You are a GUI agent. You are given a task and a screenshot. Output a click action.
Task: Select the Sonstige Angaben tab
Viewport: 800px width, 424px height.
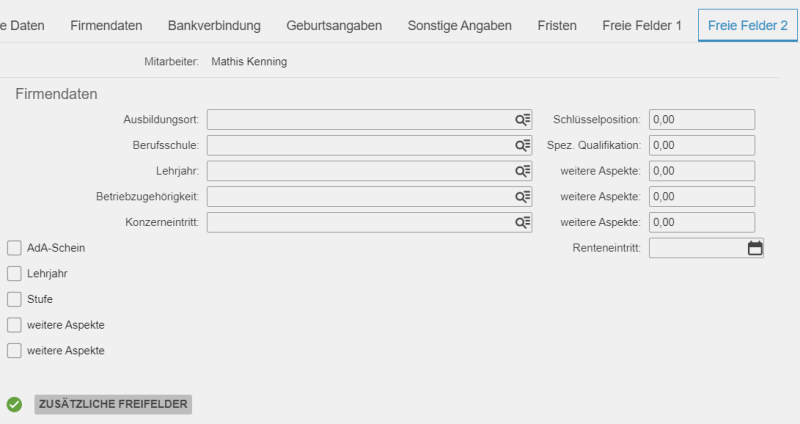click(460, 26)
